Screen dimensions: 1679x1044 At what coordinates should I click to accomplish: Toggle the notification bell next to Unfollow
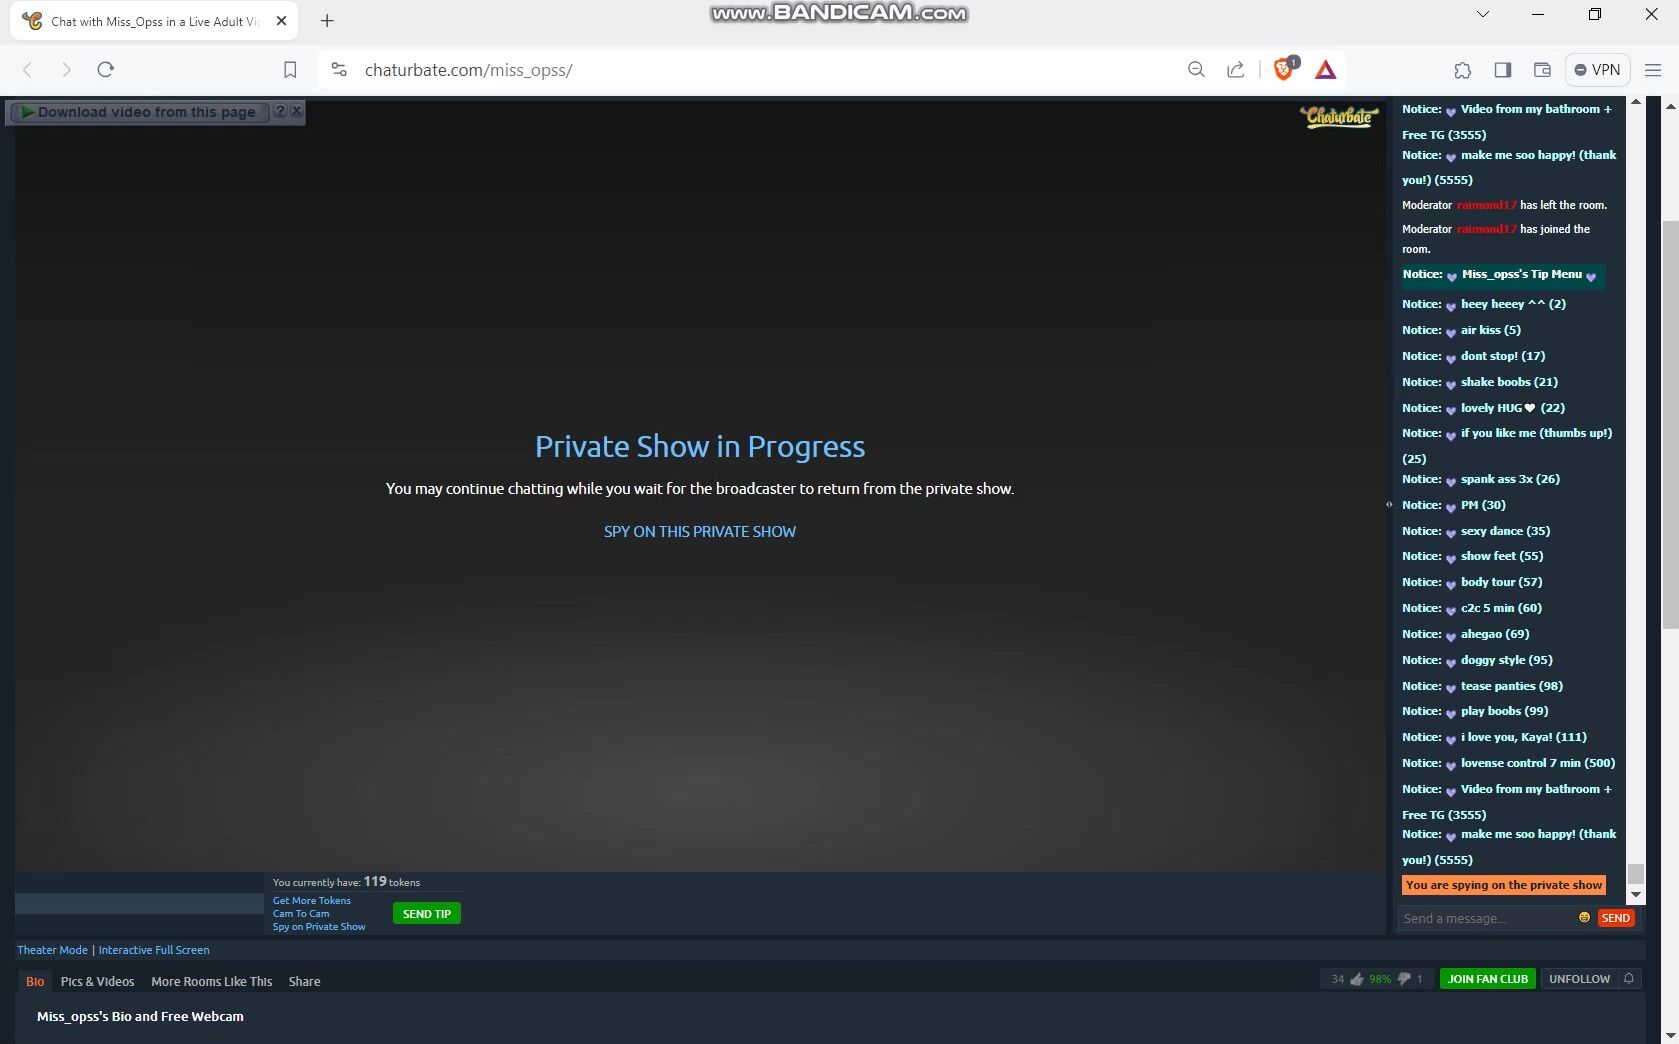(1629, 979)
